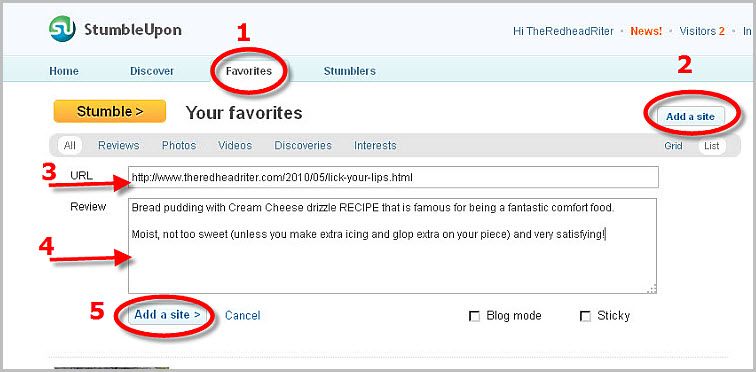Show Interests filter
Image resolution: width=756 pixels, height=372 pixels.
[375, 146]
